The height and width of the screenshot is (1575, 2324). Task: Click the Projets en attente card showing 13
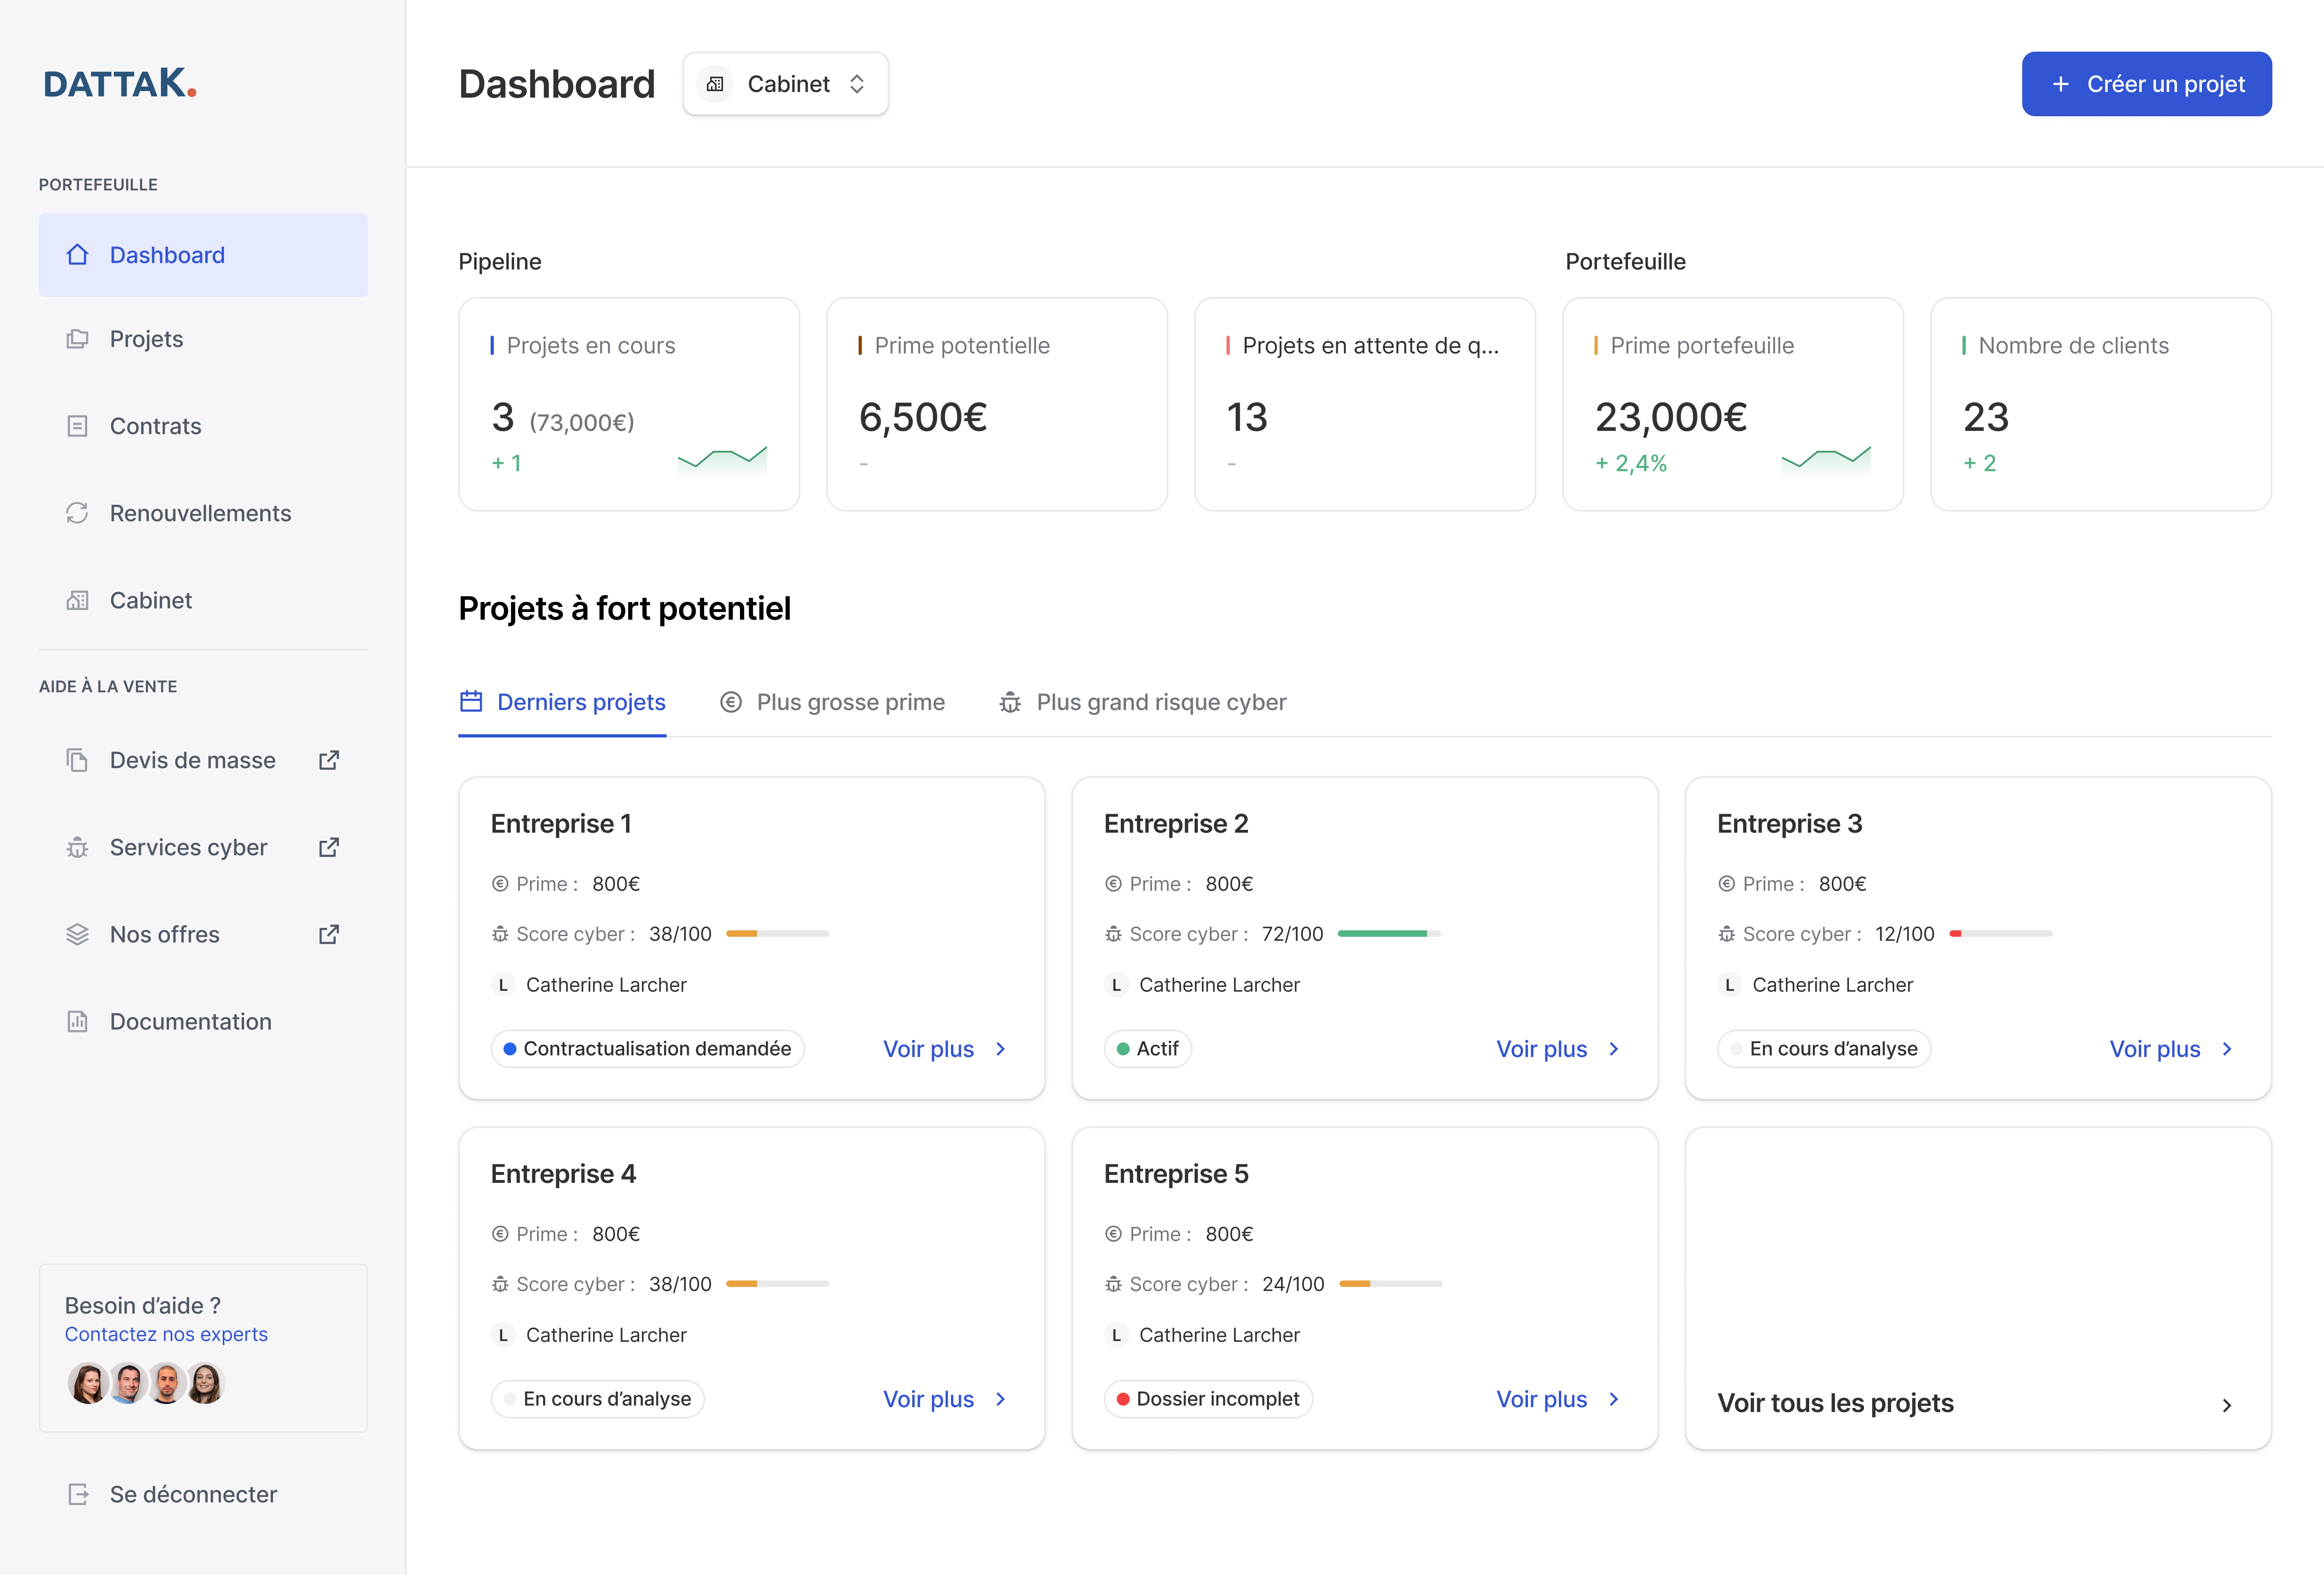[1365, 404]
